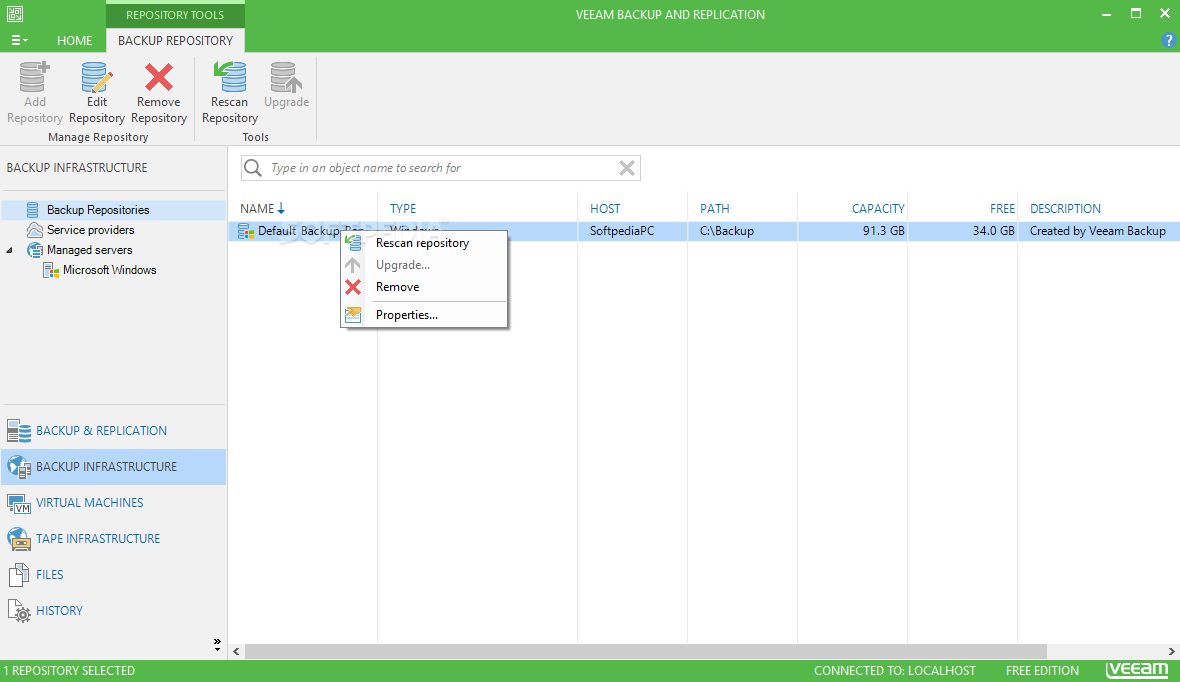Click the C:\Backup path cell
Screen dimensions: 1180x682
[x=727, y=231]
